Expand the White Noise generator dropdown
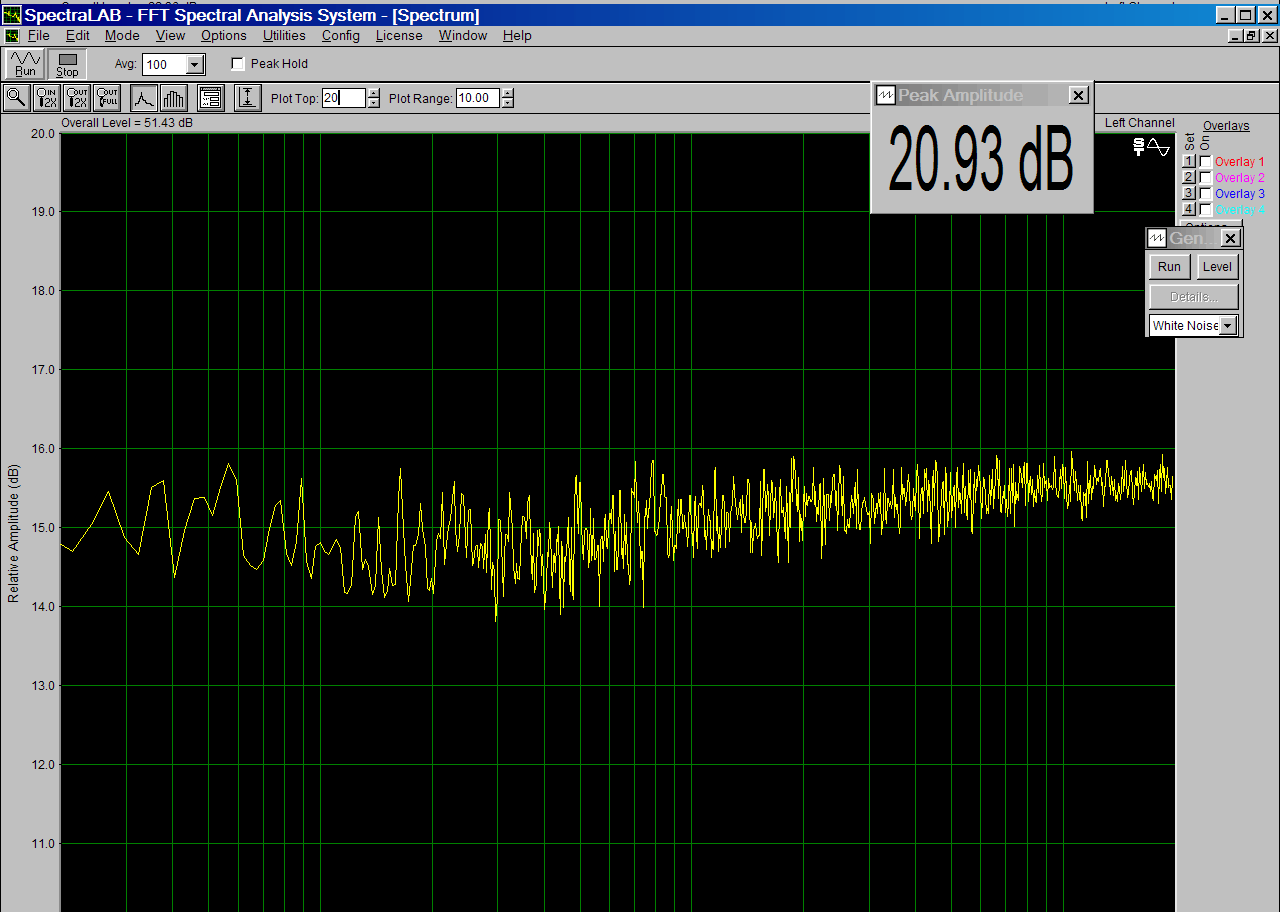This screenshot has width=1280, height=912. pos(1228,326)
